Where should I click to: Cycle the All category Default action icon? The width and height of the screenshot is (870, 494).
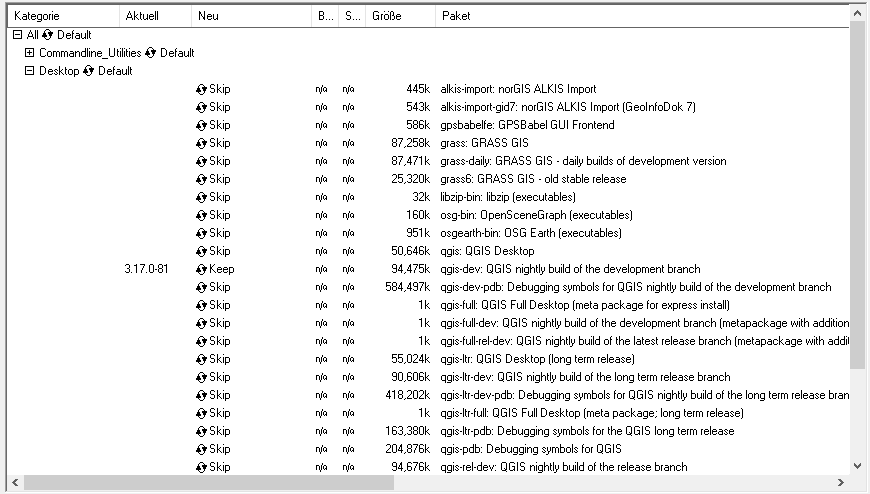click(48, 35)
